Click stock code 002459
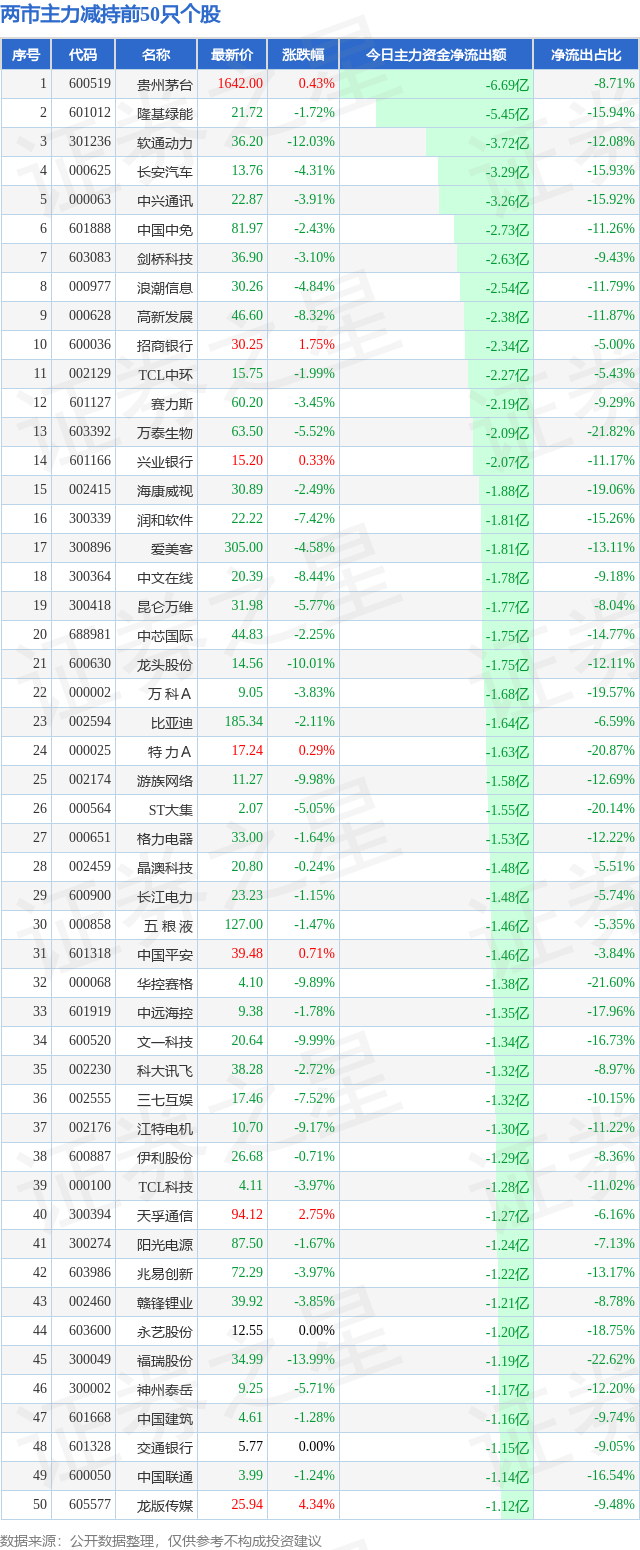Screen dimensions: 640x1550 [x=90, y=867]
